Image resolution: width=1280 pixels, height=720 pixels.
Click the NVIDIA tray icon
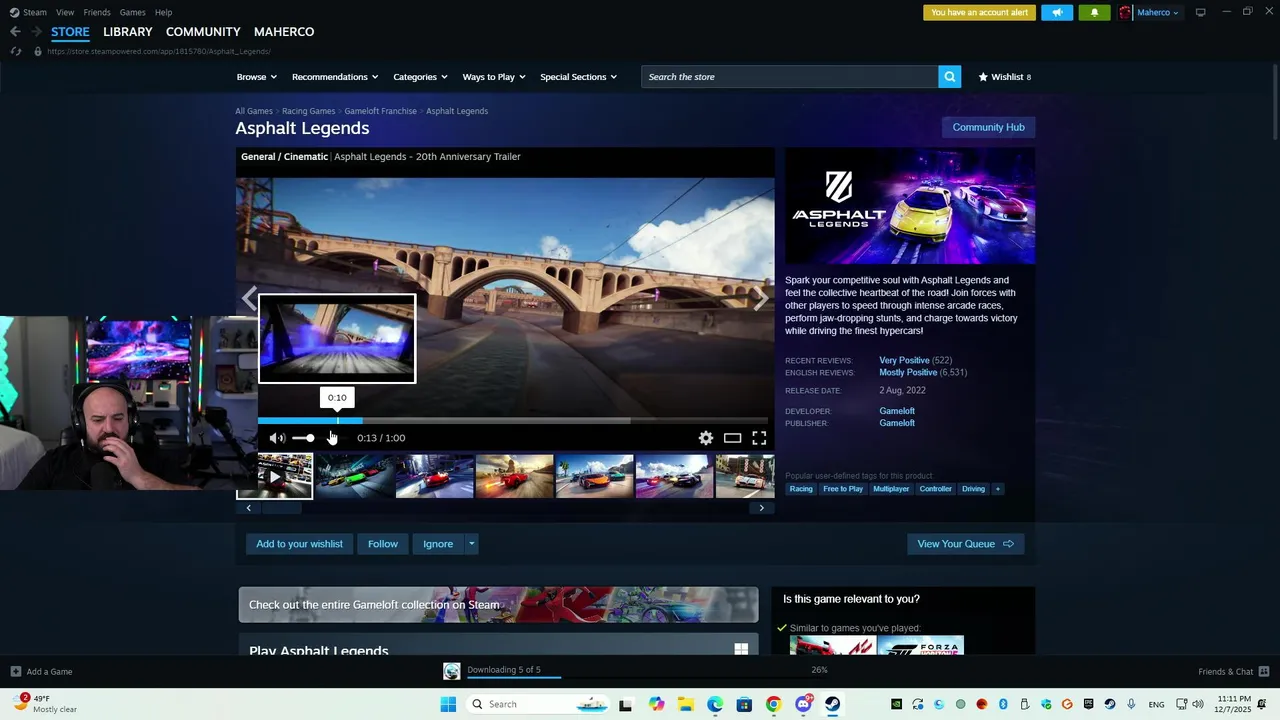896,704
